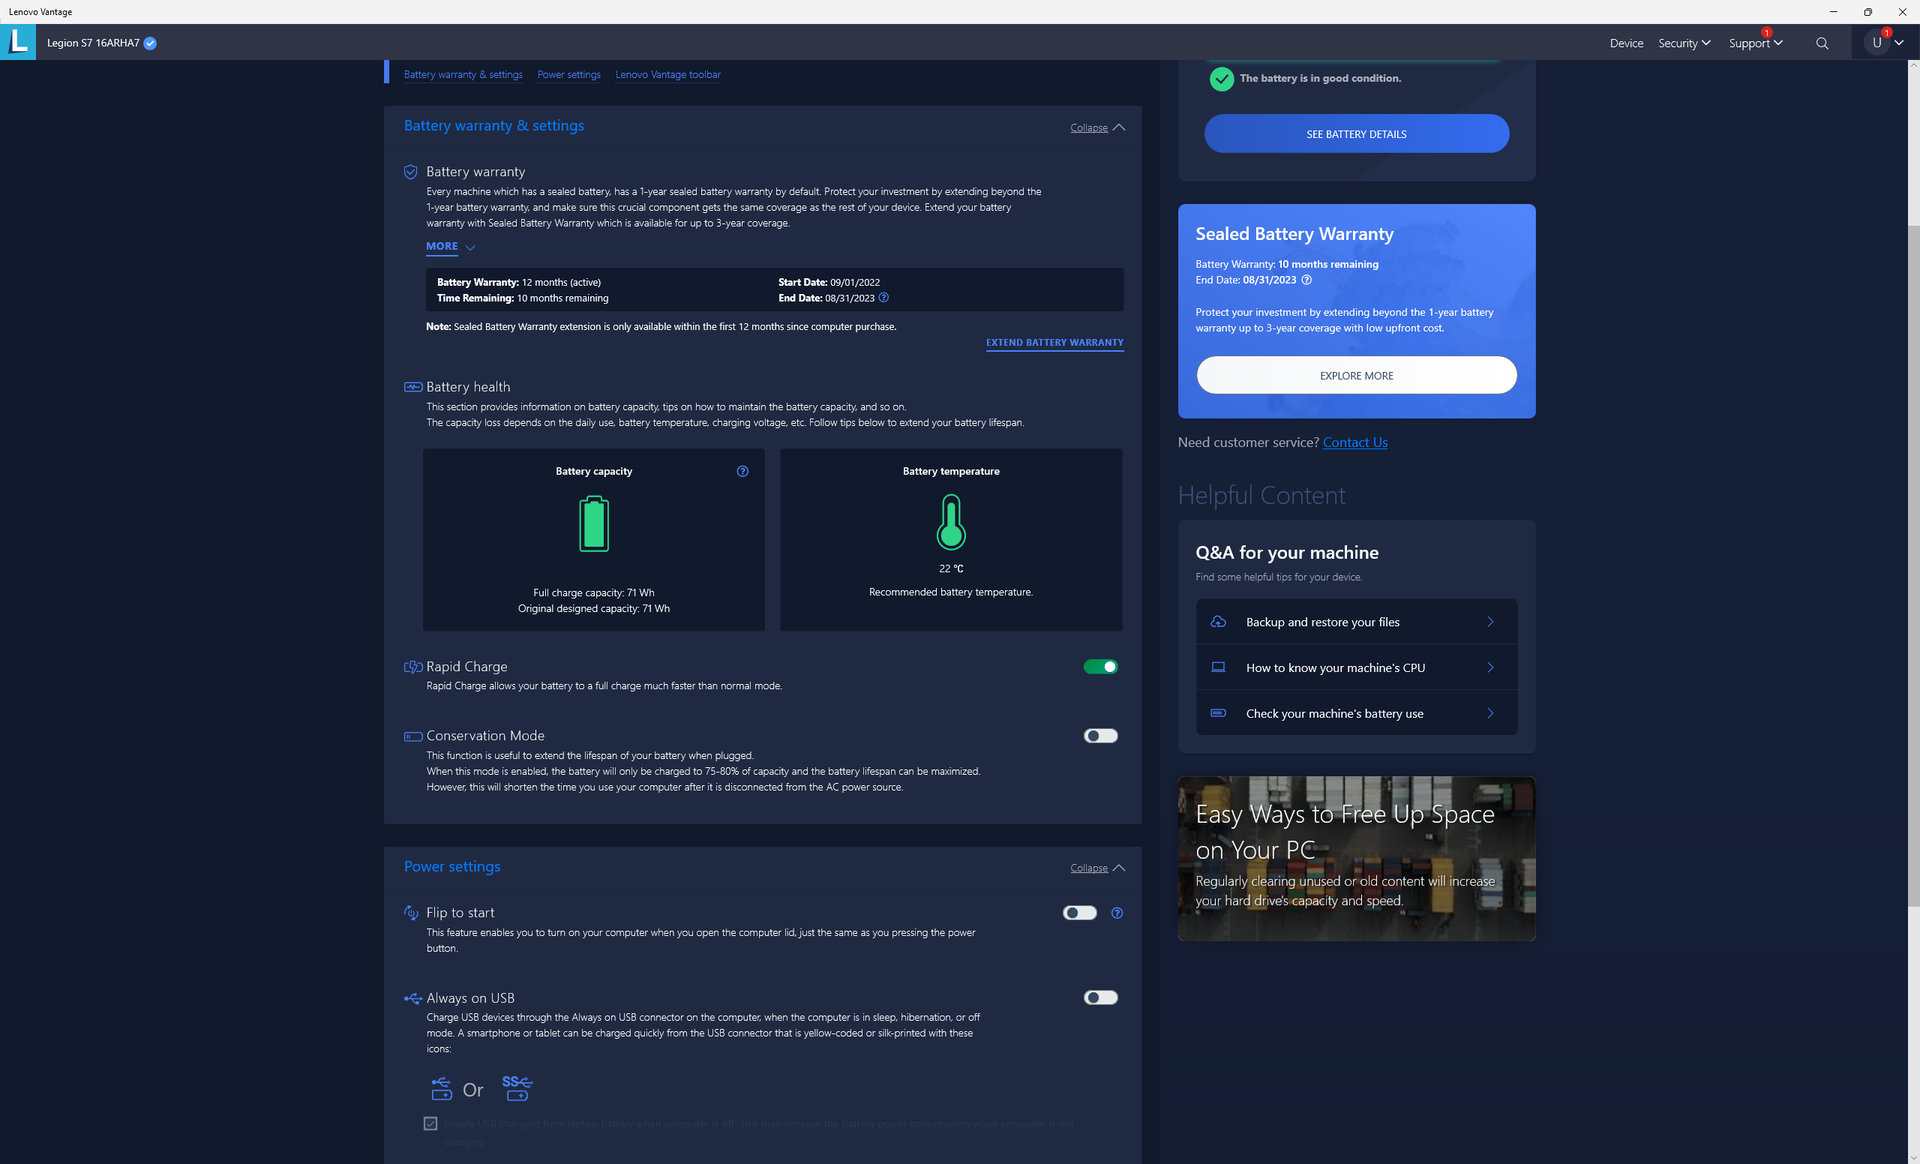The image size is (1920, 1164).
Task: Jump to the Power settings anchor tab
Action: [x=569, y=75]
